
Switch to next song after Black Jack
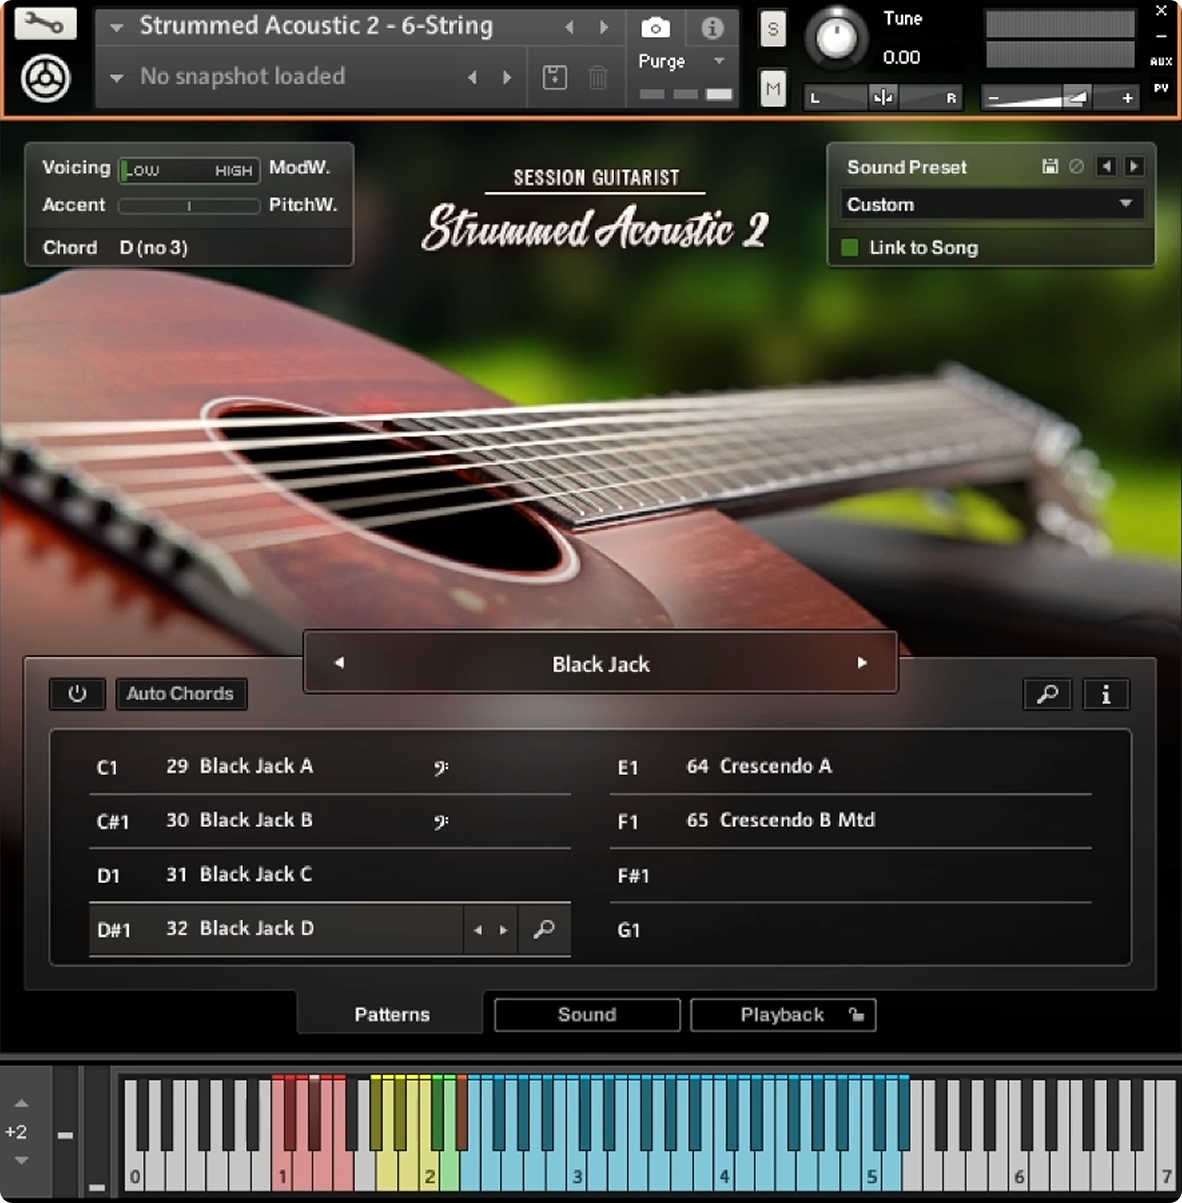(862, 662)
